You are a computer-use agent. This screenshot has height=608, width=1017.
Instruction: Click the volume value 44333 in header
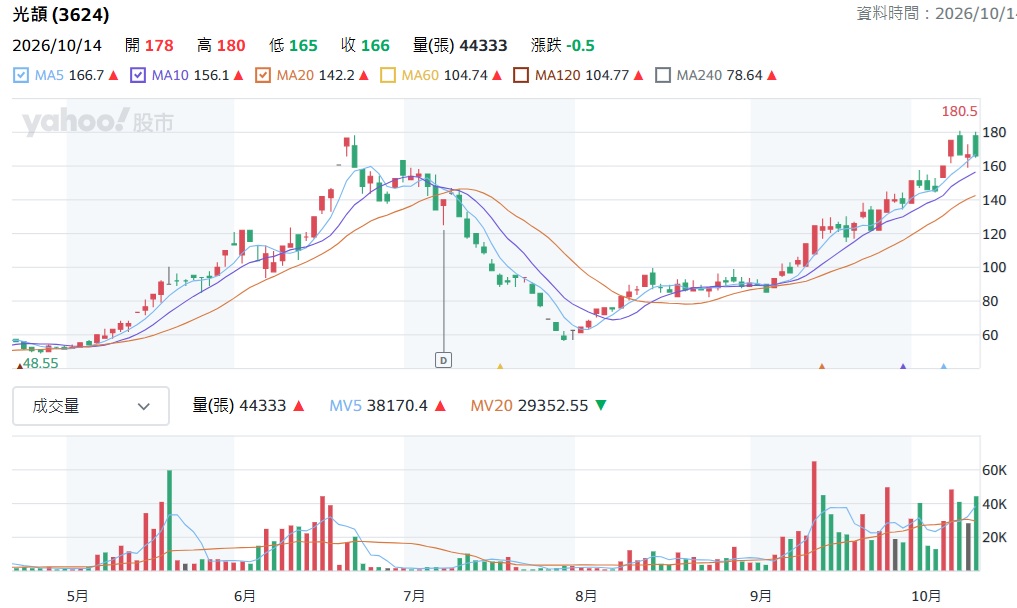coord(483,45)
